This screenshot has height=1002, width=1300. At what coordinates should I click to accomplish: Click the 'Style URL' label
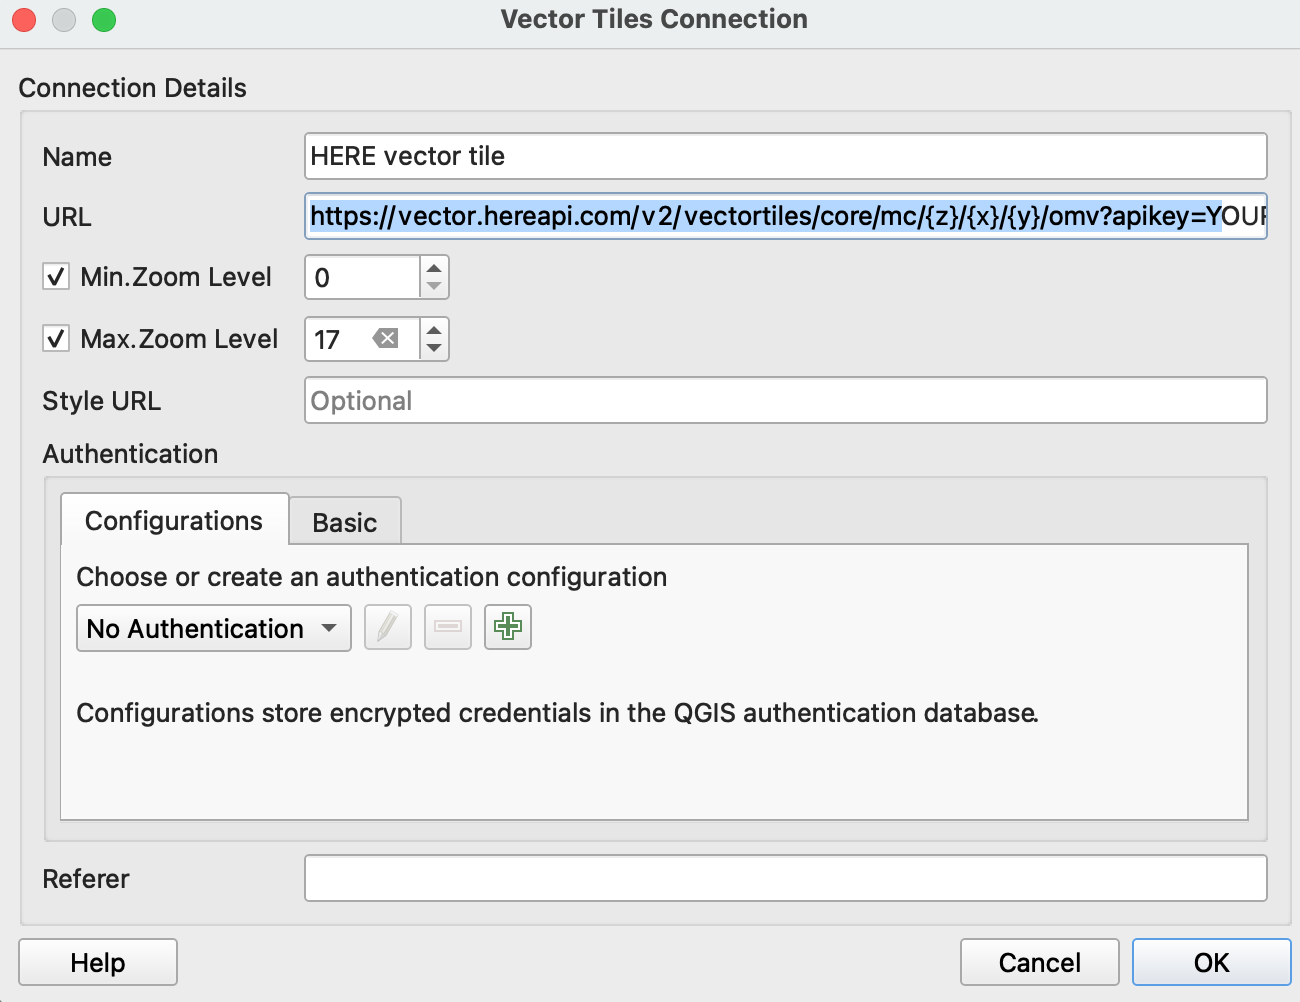102,401
